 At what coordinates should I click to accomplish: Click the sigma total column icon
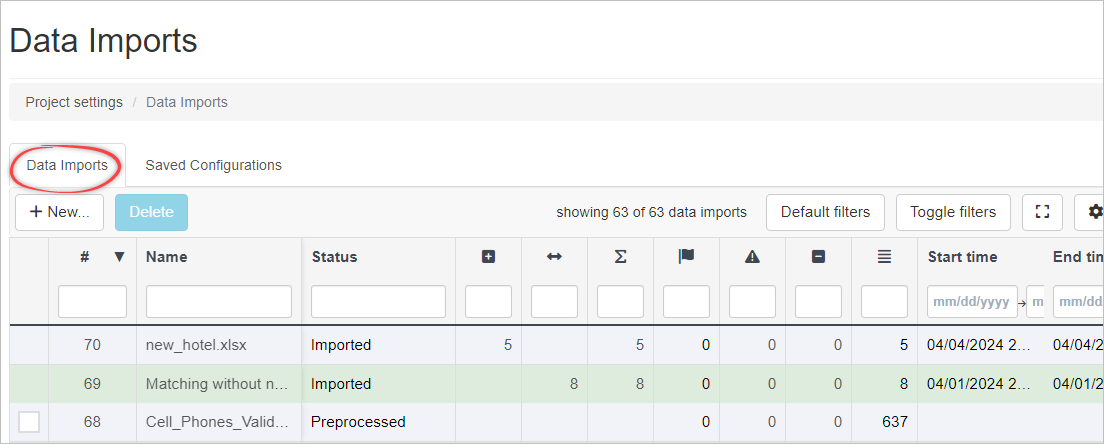click(620, 257)
